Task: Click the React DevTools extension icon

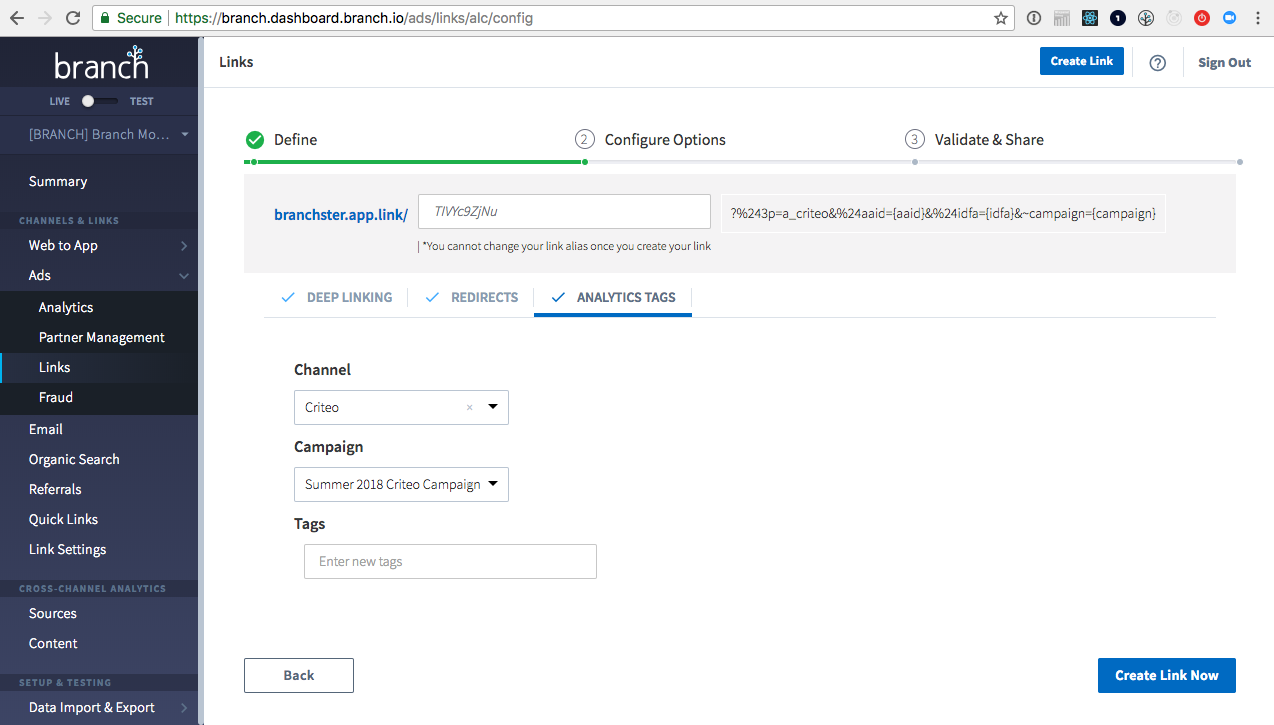Action: tap(1090, 18)
